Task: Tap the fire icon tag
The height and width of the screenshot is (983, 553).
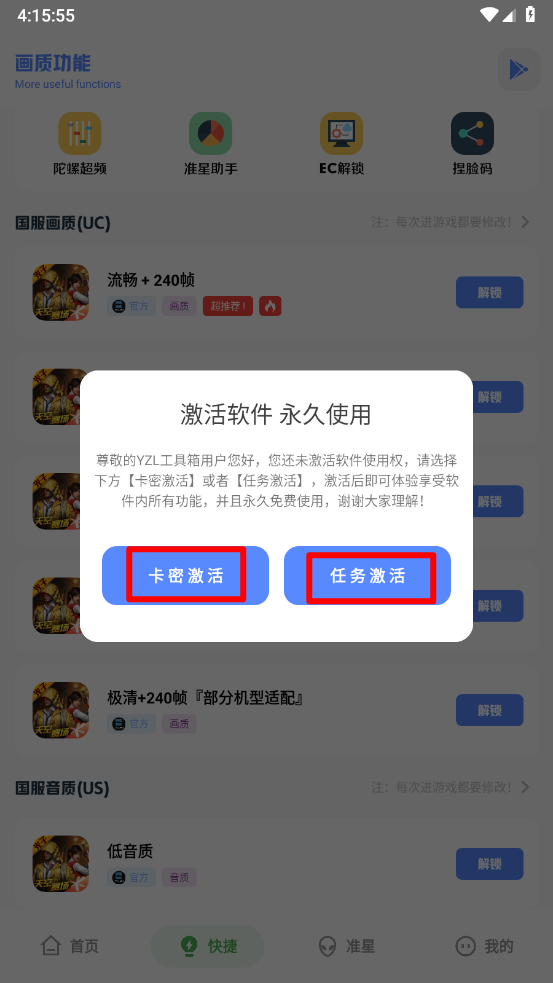Action: (270, 306)
